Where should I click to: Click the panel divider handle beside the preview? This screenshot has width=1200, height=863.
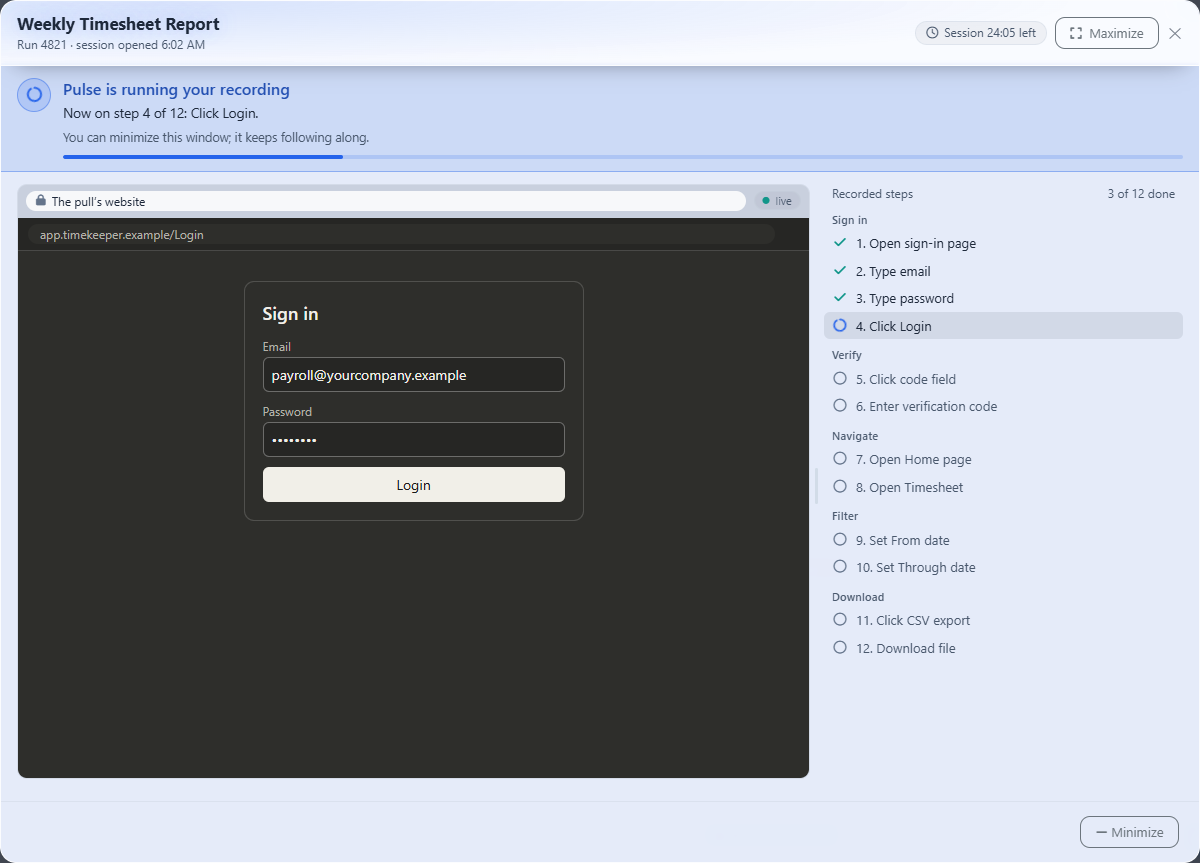coord(817,486)
